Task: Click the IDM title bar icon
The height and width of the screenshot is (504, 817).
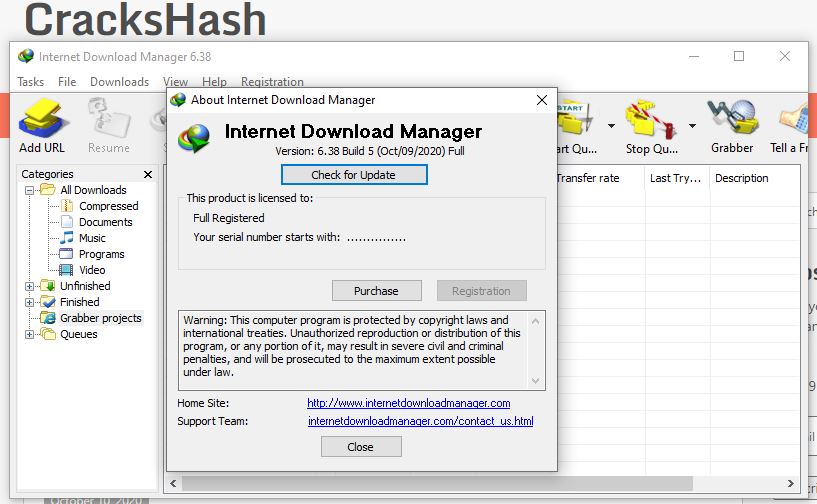Action: pos(26,56)
